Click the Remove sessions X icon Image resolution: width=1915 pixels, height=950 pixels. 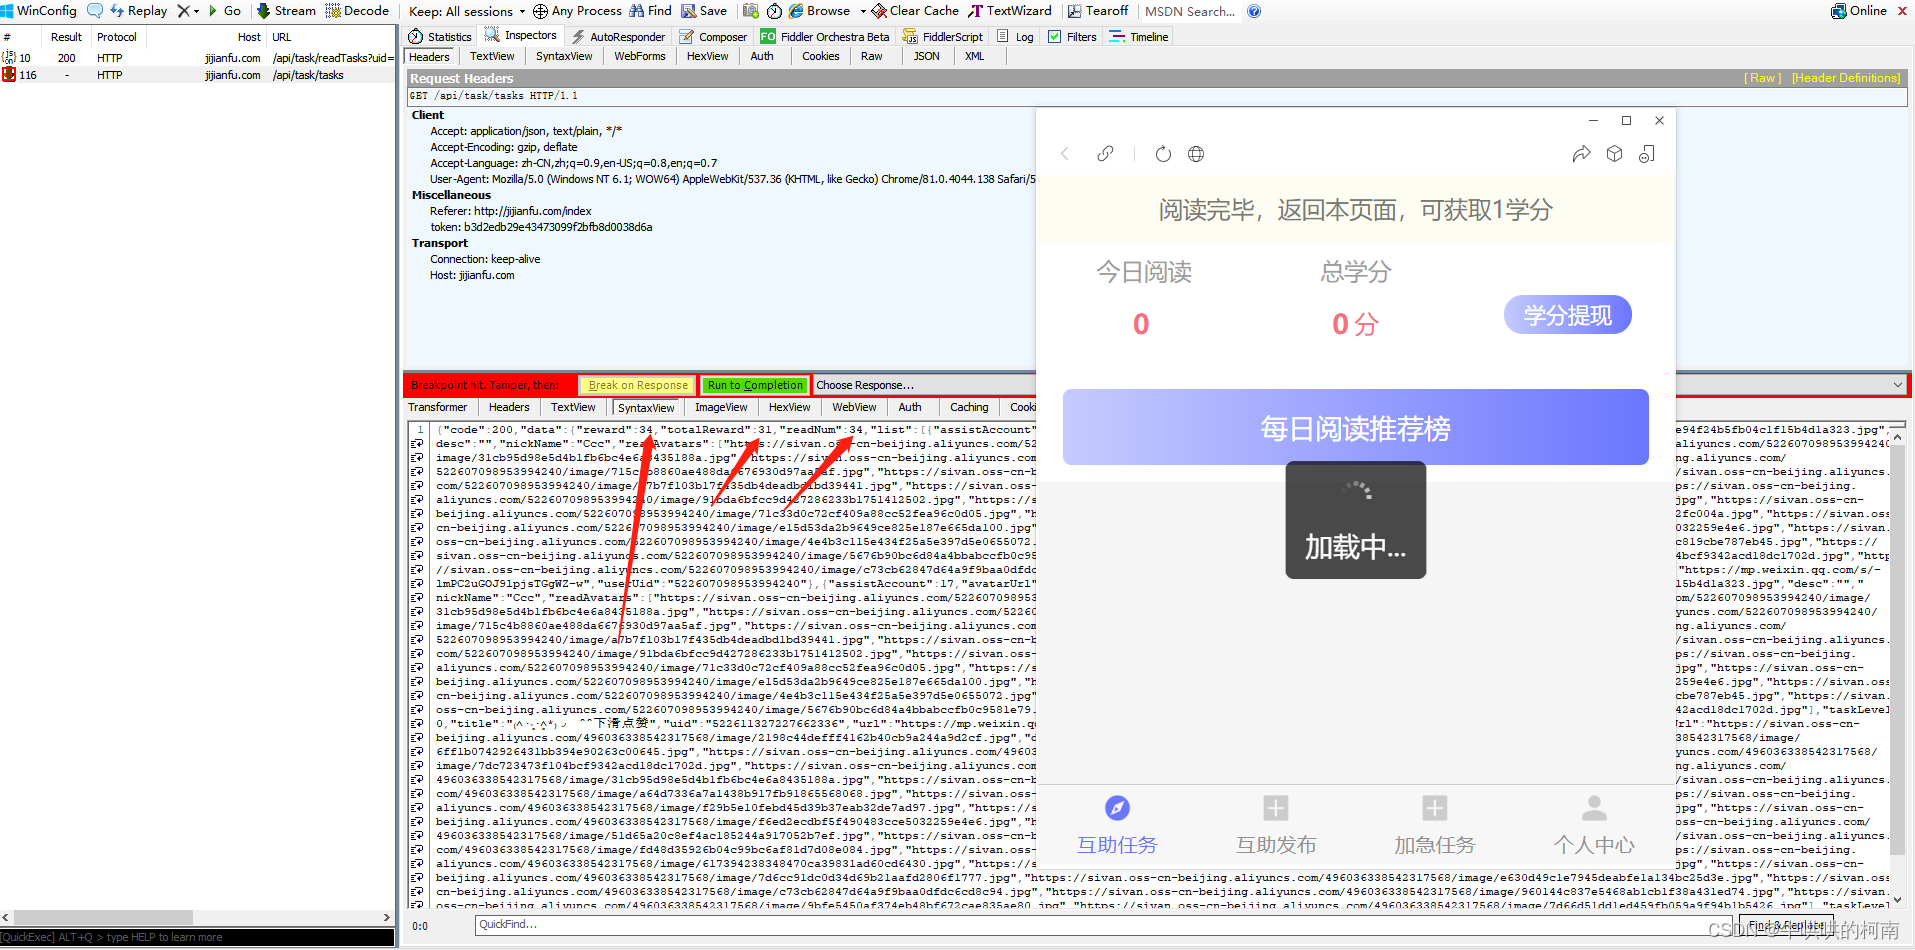[183, 11]
